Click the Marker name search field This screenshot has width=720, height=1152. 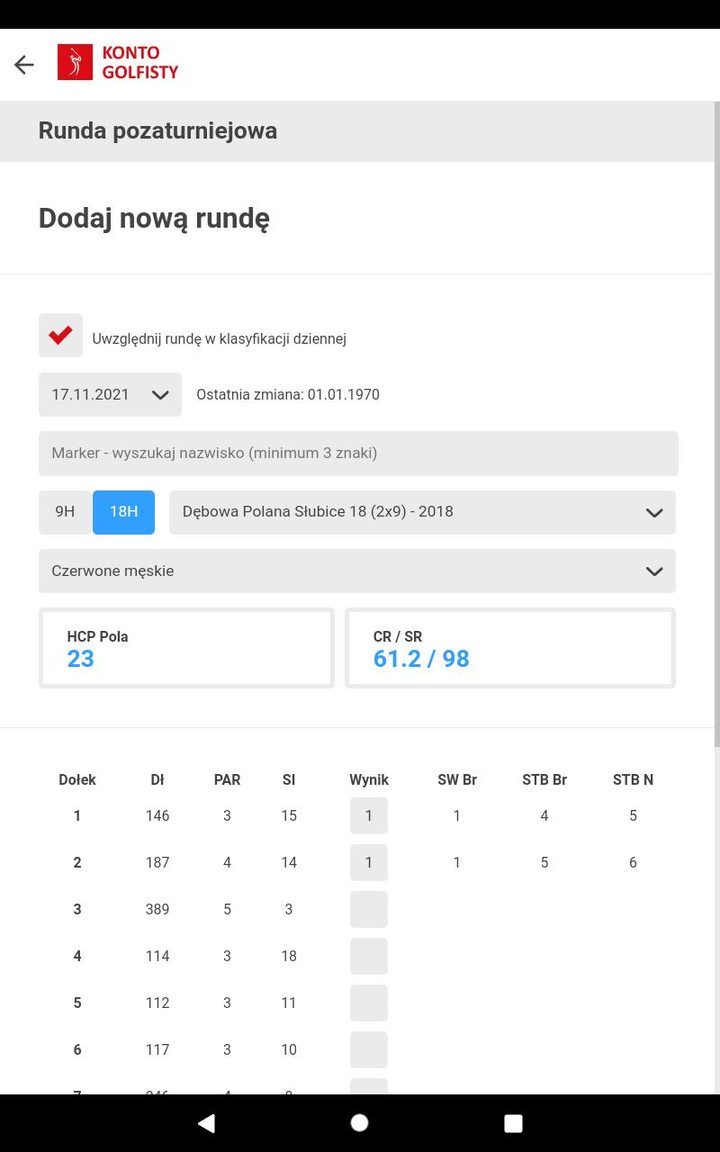click(x=358, y=453)
